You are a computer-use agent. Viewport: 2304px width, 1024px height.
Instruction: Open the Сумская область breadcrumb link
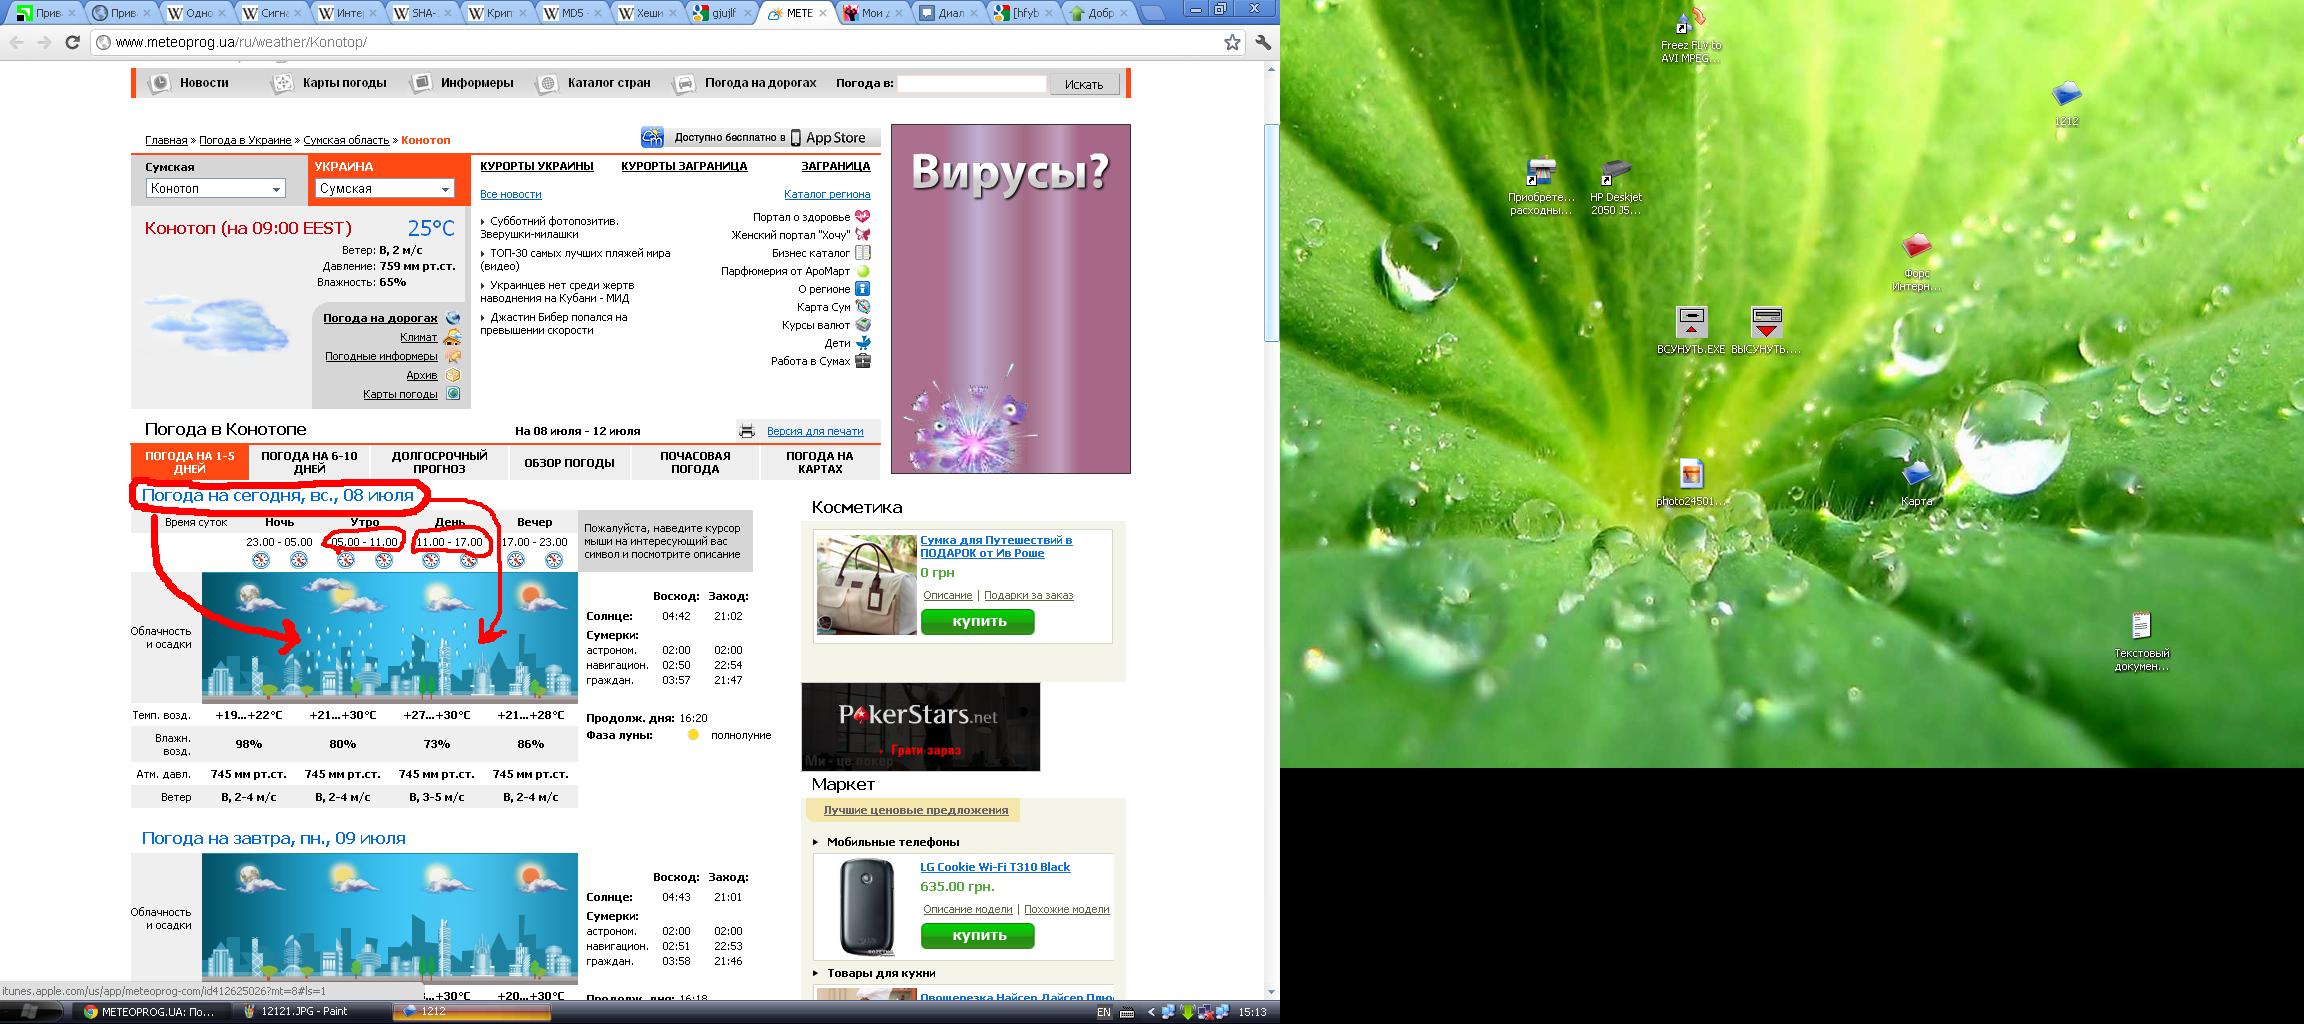point(346,140)
